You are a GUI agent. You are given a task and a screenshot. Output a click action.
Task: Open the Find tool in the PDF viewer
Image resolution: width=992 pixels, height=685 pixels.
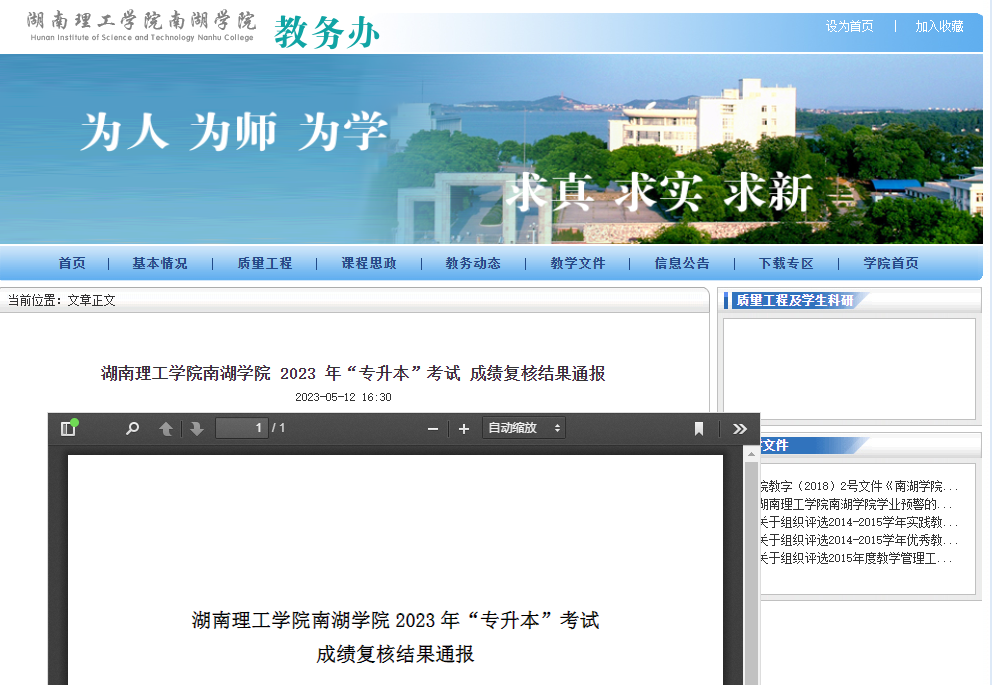(131, 428)
